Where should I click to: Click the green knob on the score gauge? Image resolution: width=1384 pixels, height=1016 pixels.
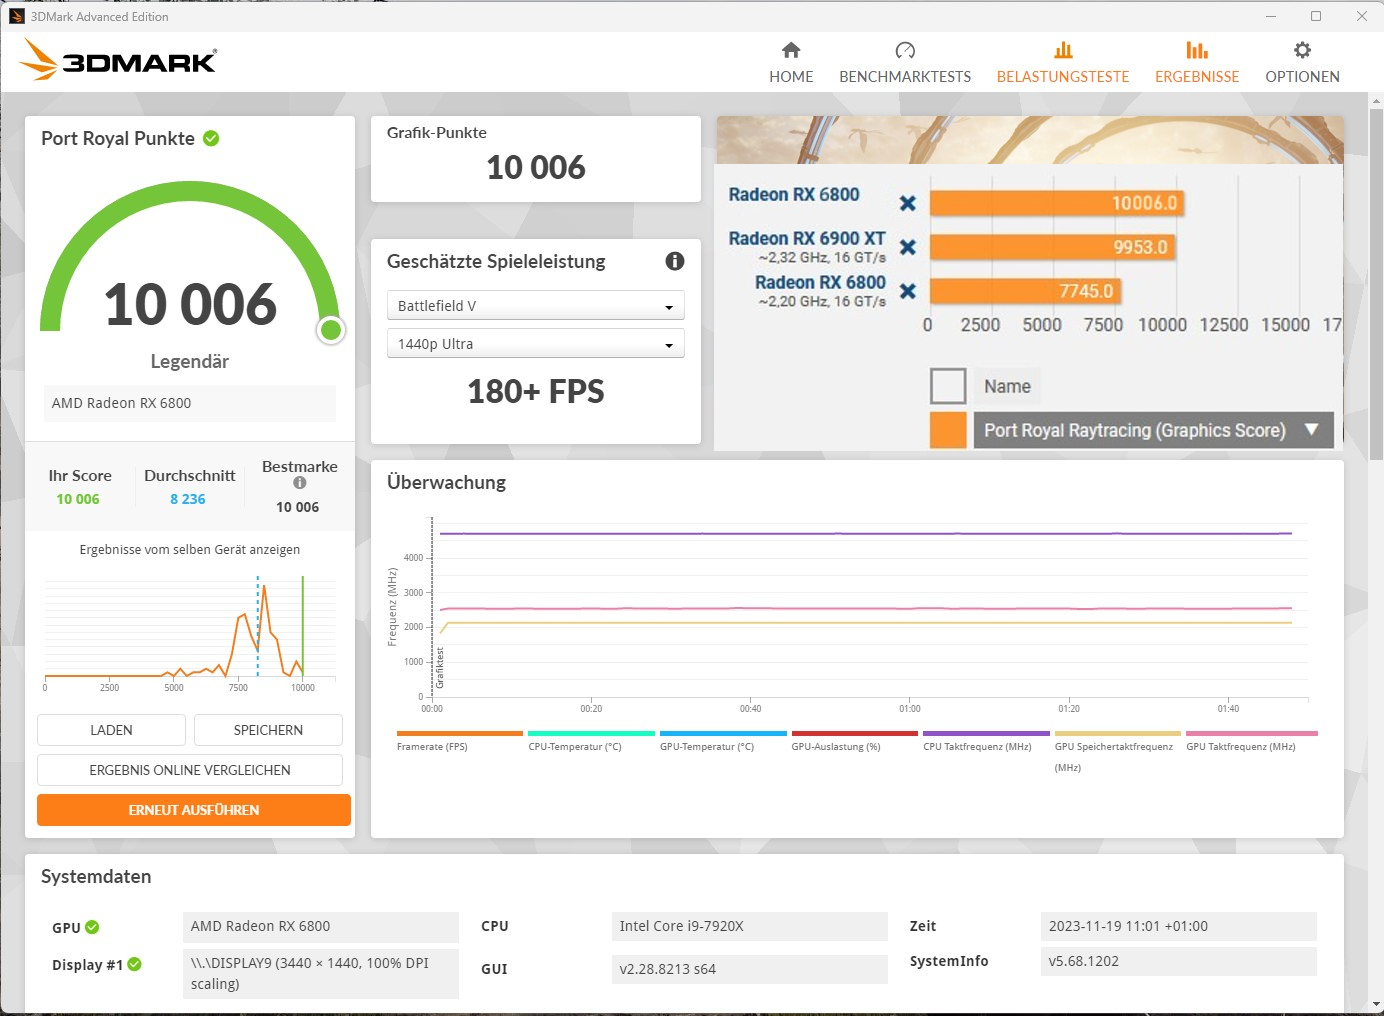point(331,330)
